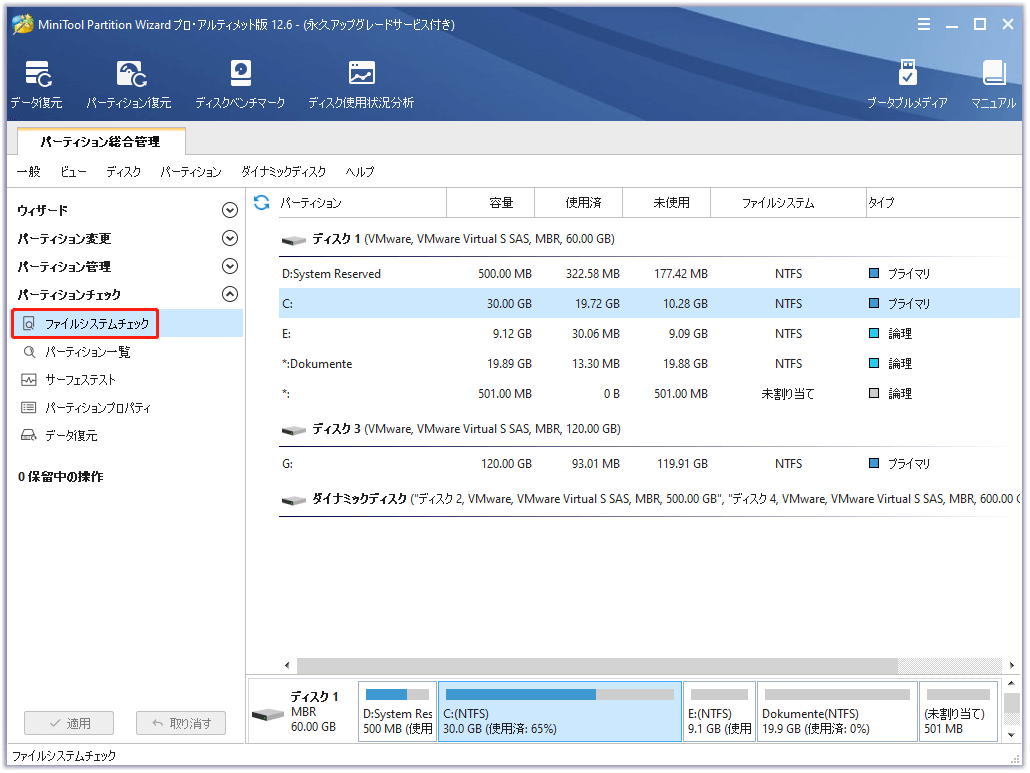Open the hamburger menu in title bar

pos(924,24)
